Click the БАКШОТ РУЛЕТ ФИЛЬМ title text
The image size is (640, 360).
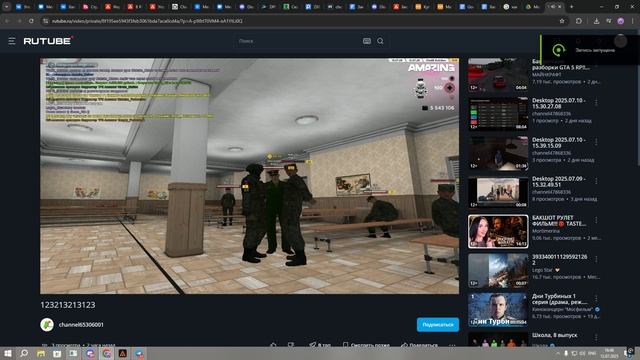pyautogui.click(x=559, y=221)
